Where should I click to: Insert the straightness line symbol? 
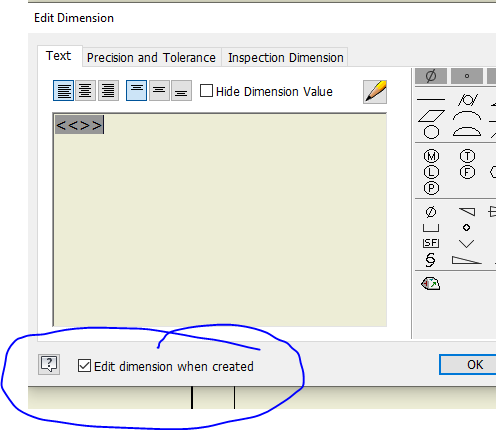[x=431, y=99]
